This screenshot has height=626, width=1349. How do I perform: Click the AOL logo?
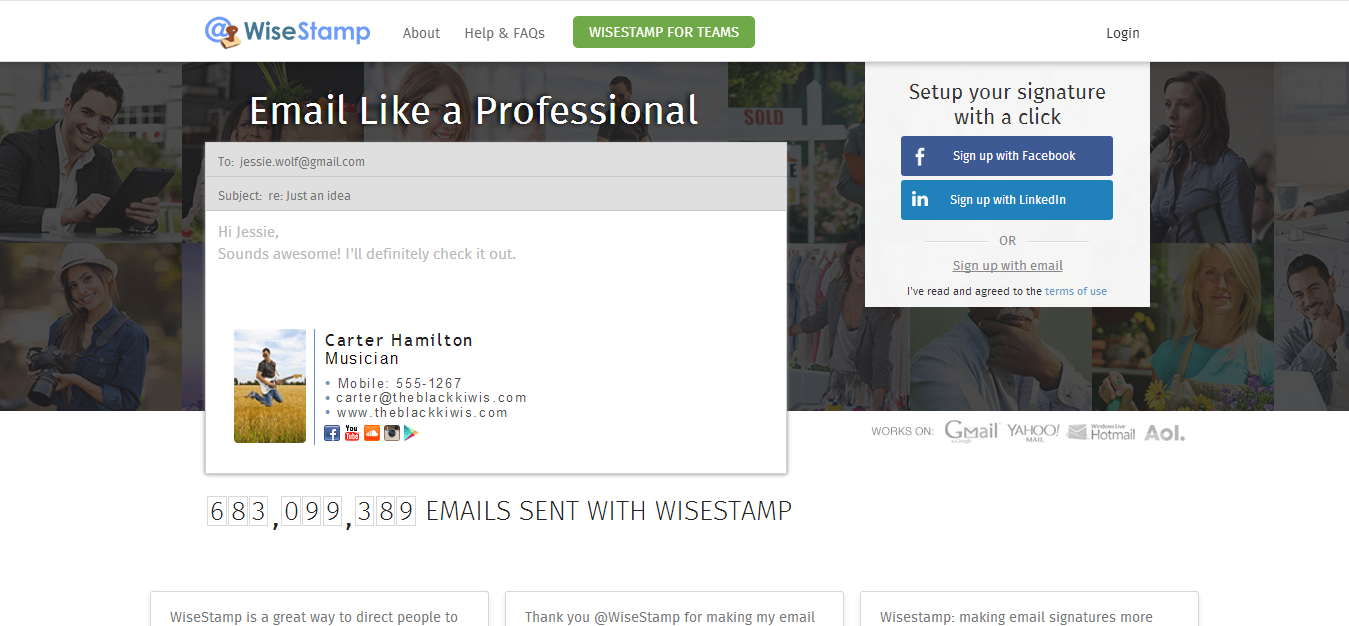(x=1165, y=433)
